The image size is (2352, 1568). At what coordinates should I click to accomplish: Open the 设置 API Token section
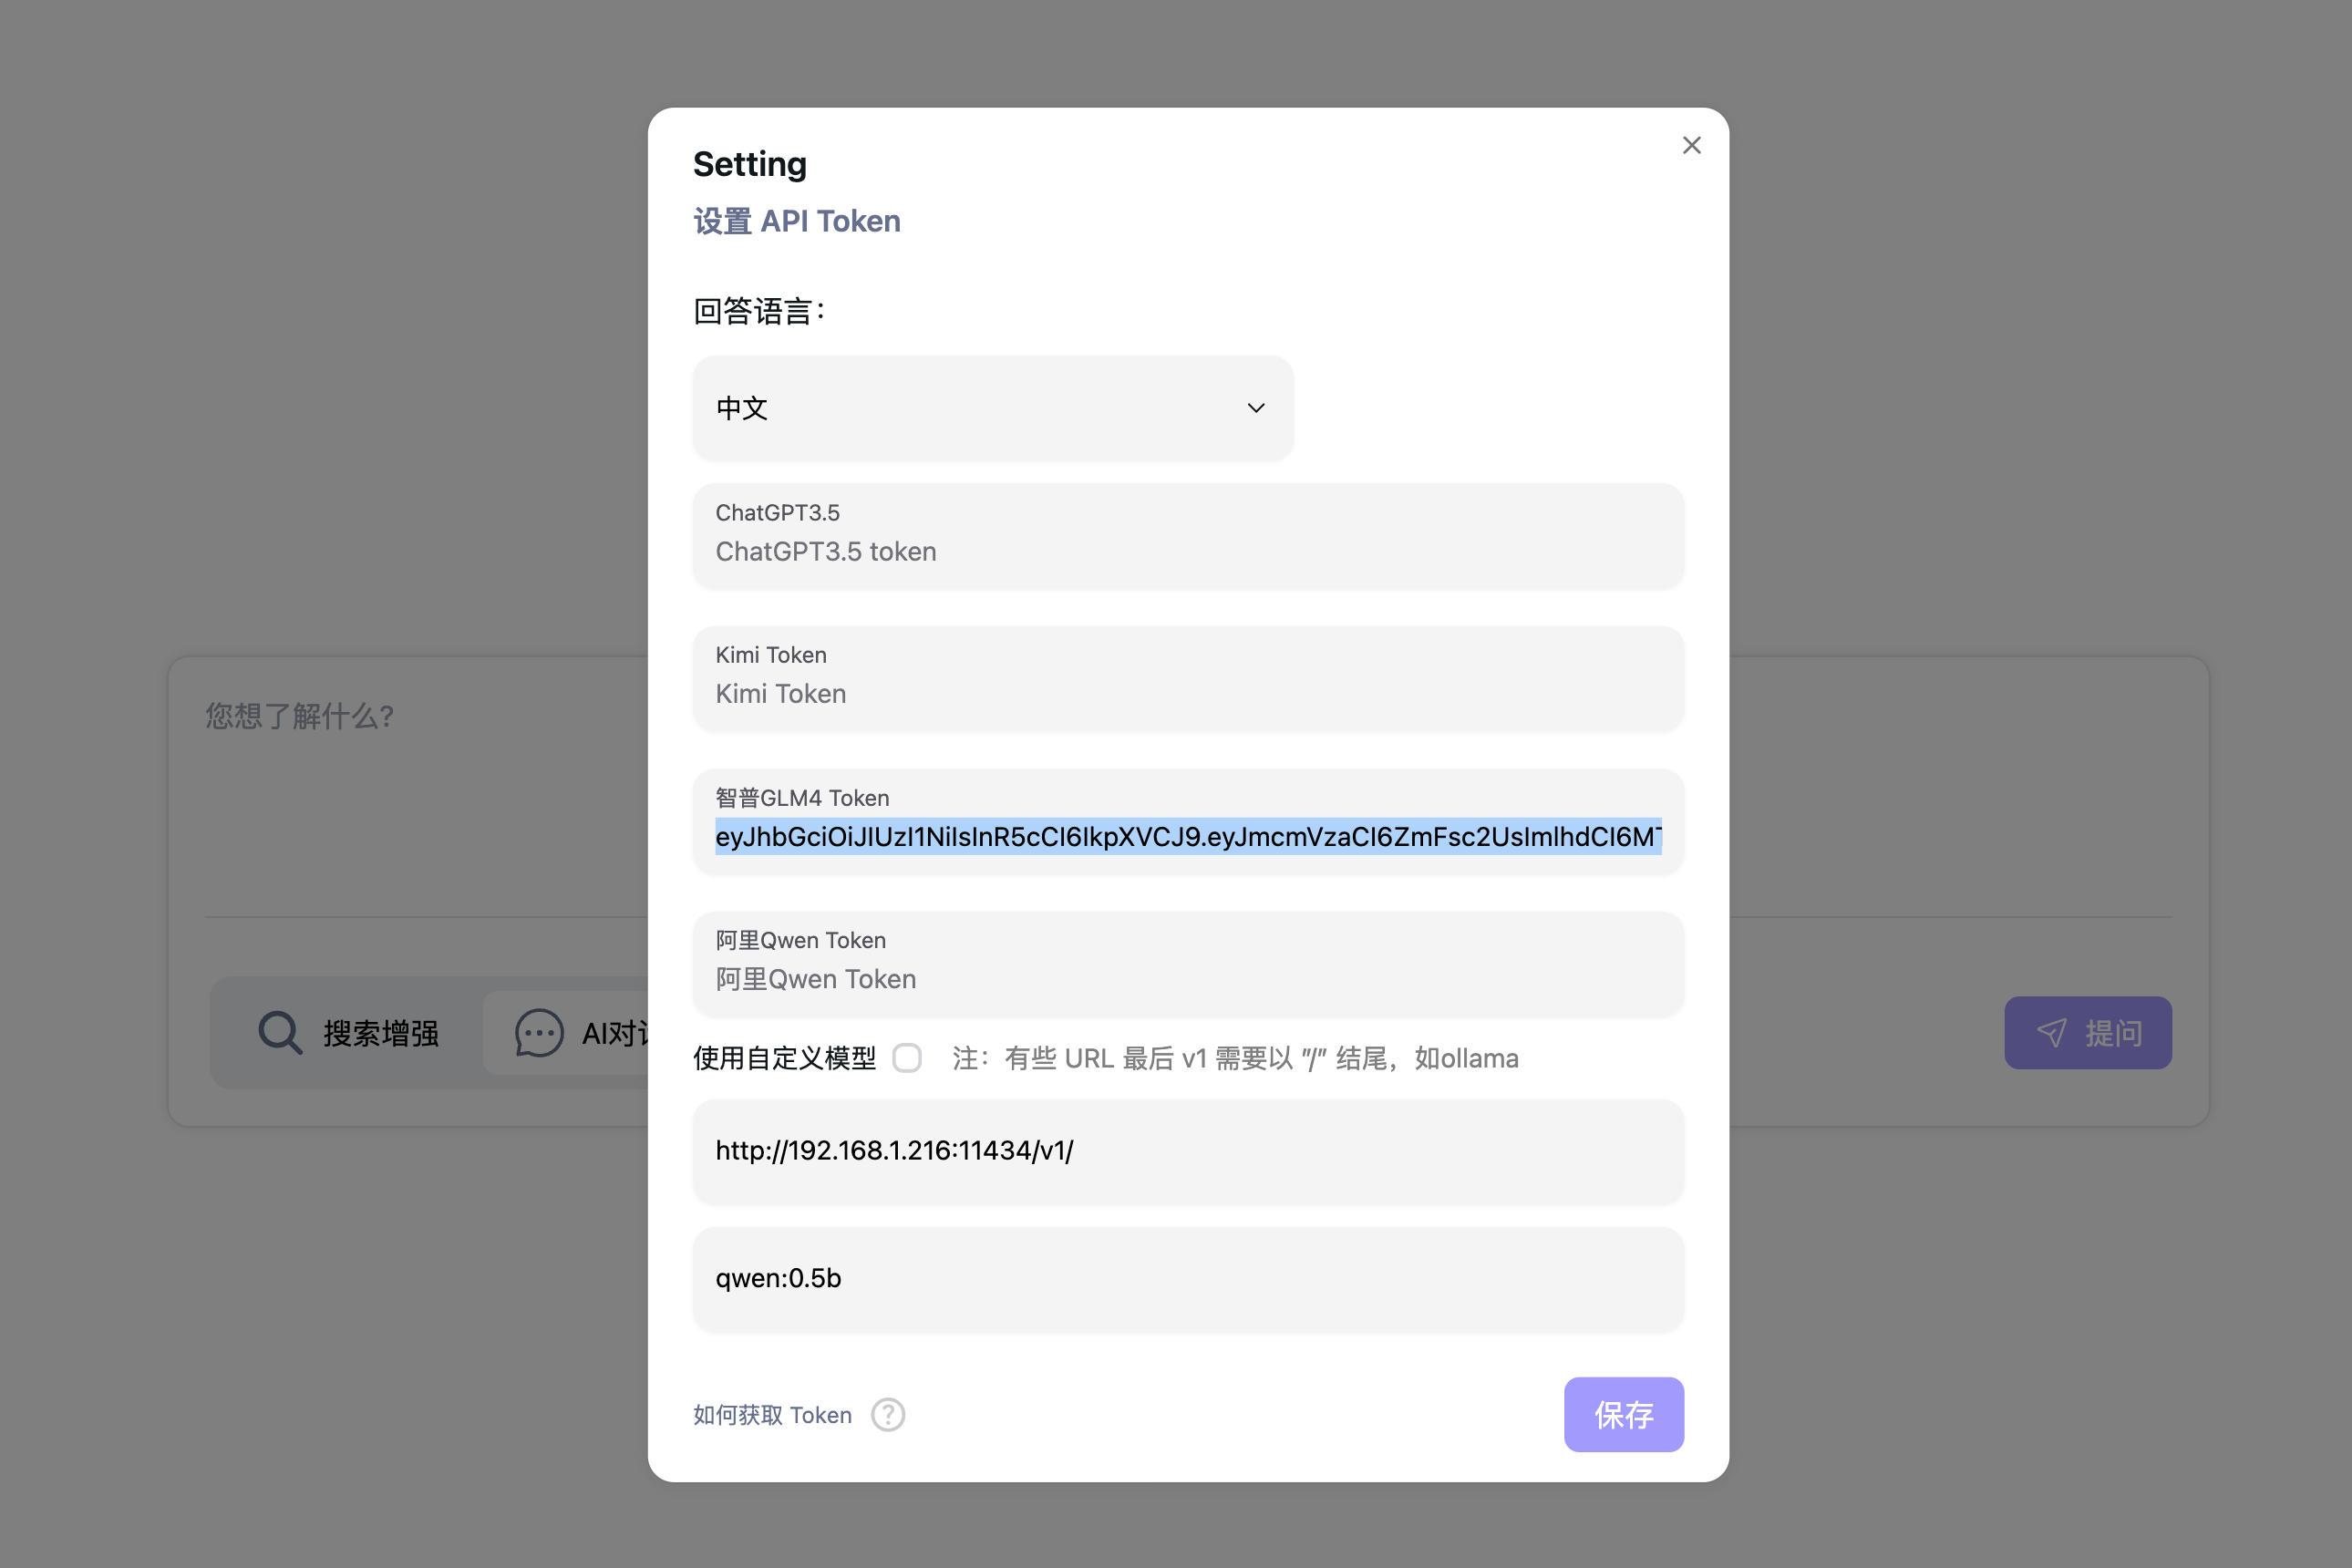pyautogui.click(x=797, y=220)
